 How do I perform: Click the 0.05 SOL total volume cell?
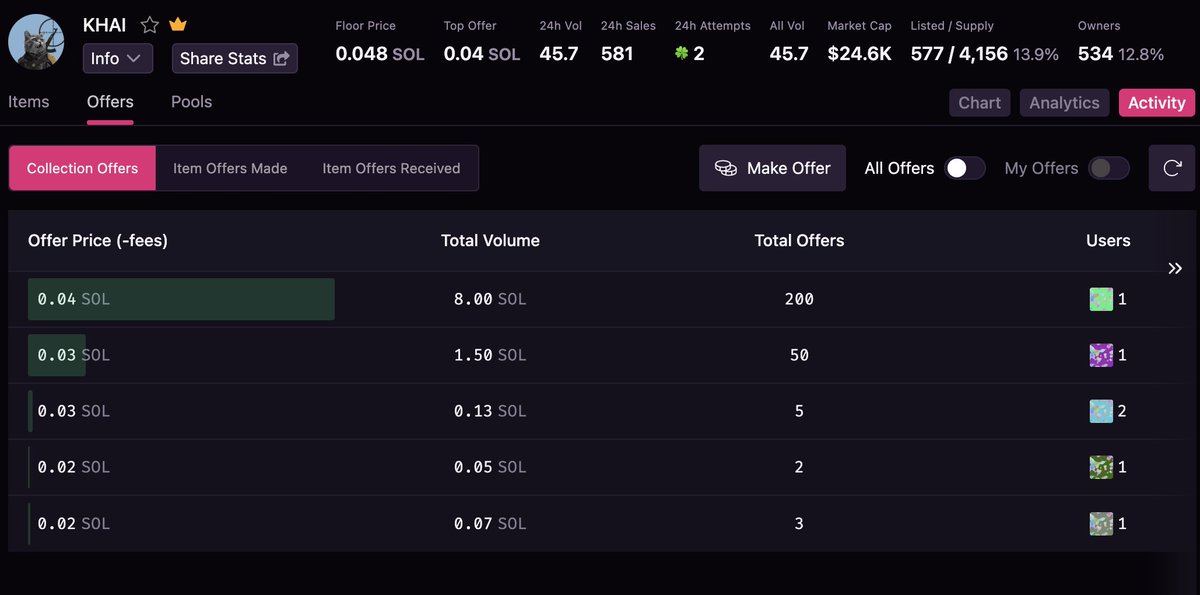coord(490,467)
